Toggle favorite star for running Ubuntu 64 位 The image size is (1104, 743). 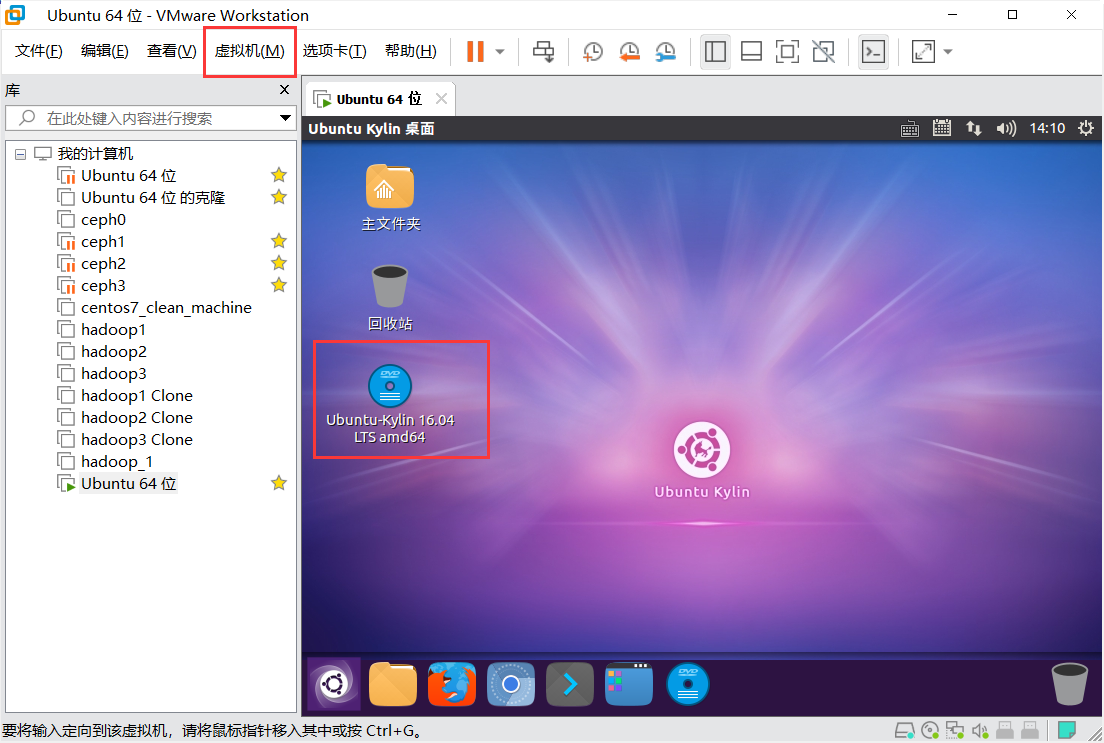[x=279, y=482]
